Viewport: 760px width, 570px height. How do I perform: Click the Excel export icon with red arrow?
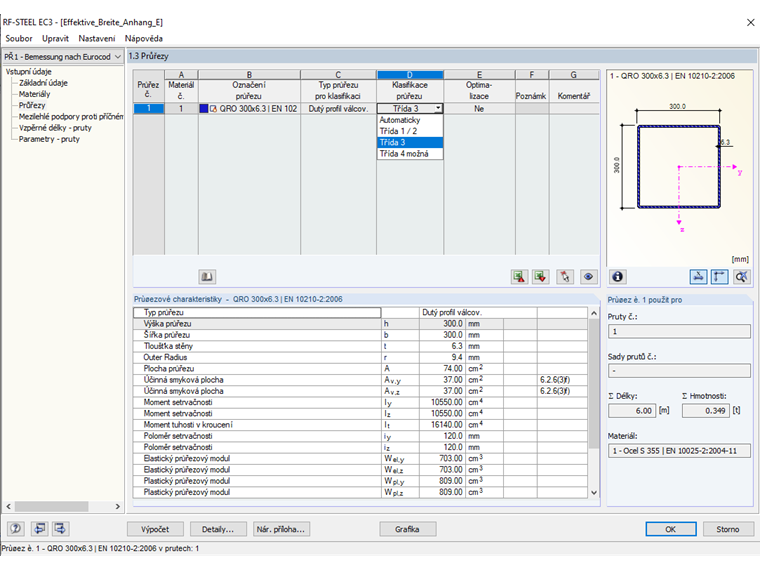coord(519,277)
